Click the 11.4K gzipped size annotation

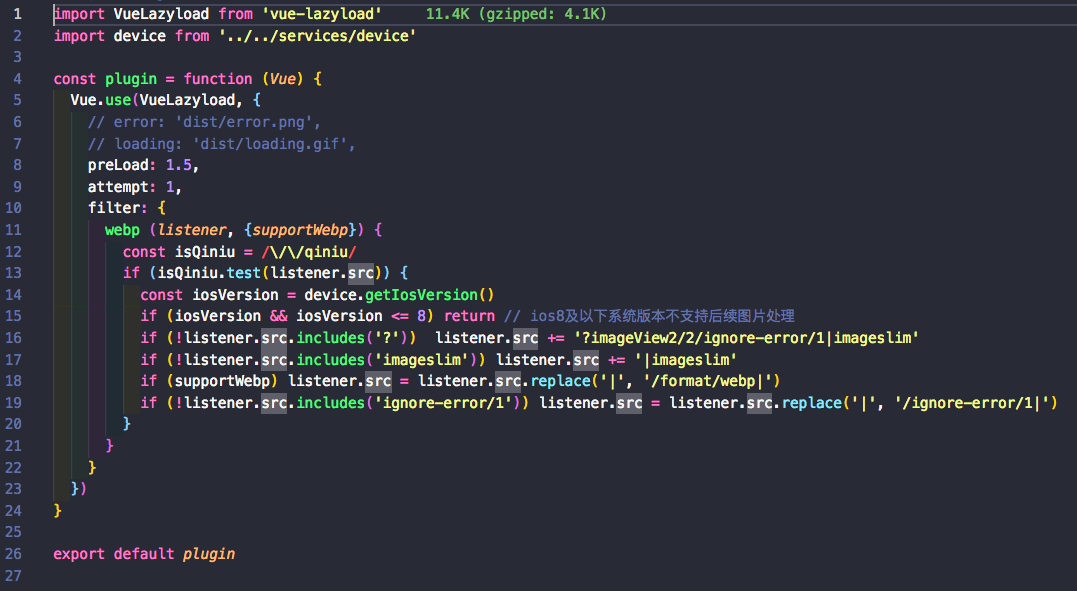[516, 14]
